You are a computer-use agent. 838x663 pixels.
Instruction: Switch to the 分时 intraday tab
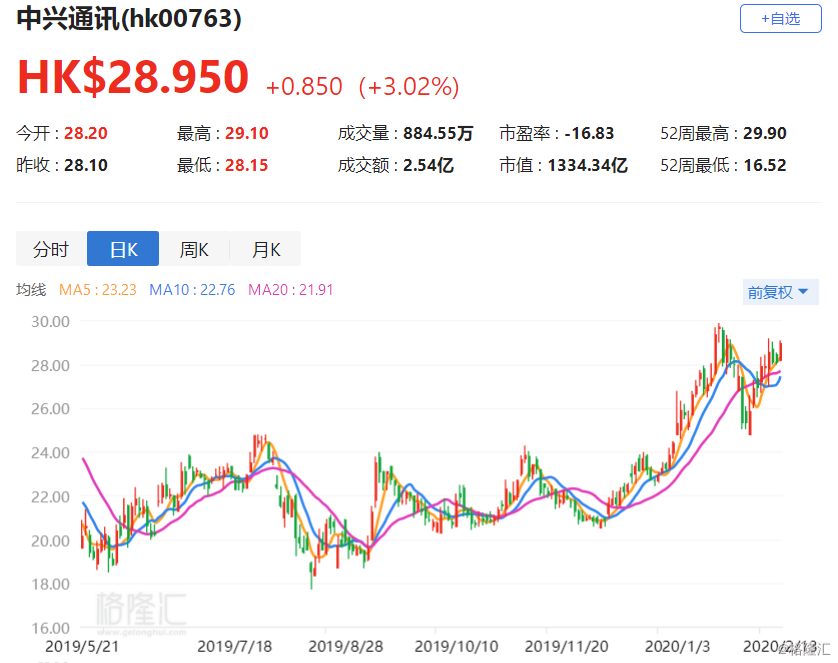click(51, 249)
